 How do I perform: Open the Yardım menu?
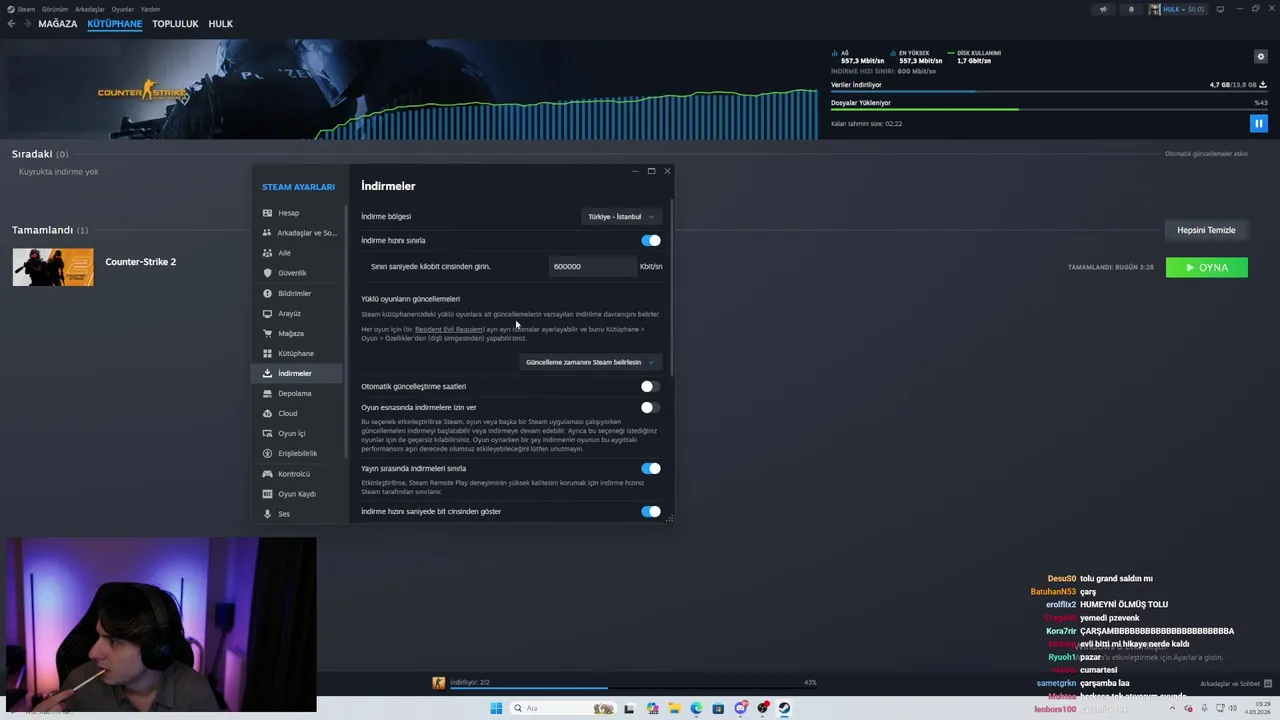coord(150,9)
